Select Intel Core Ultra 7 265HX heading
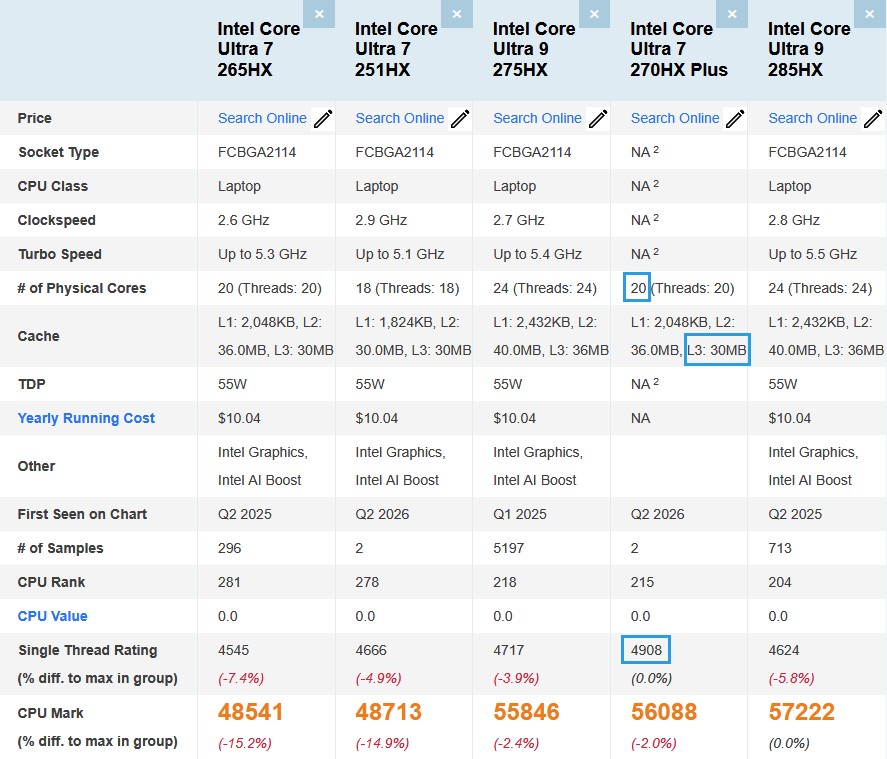This screenshot has height=759, width=887. [259, 49]
